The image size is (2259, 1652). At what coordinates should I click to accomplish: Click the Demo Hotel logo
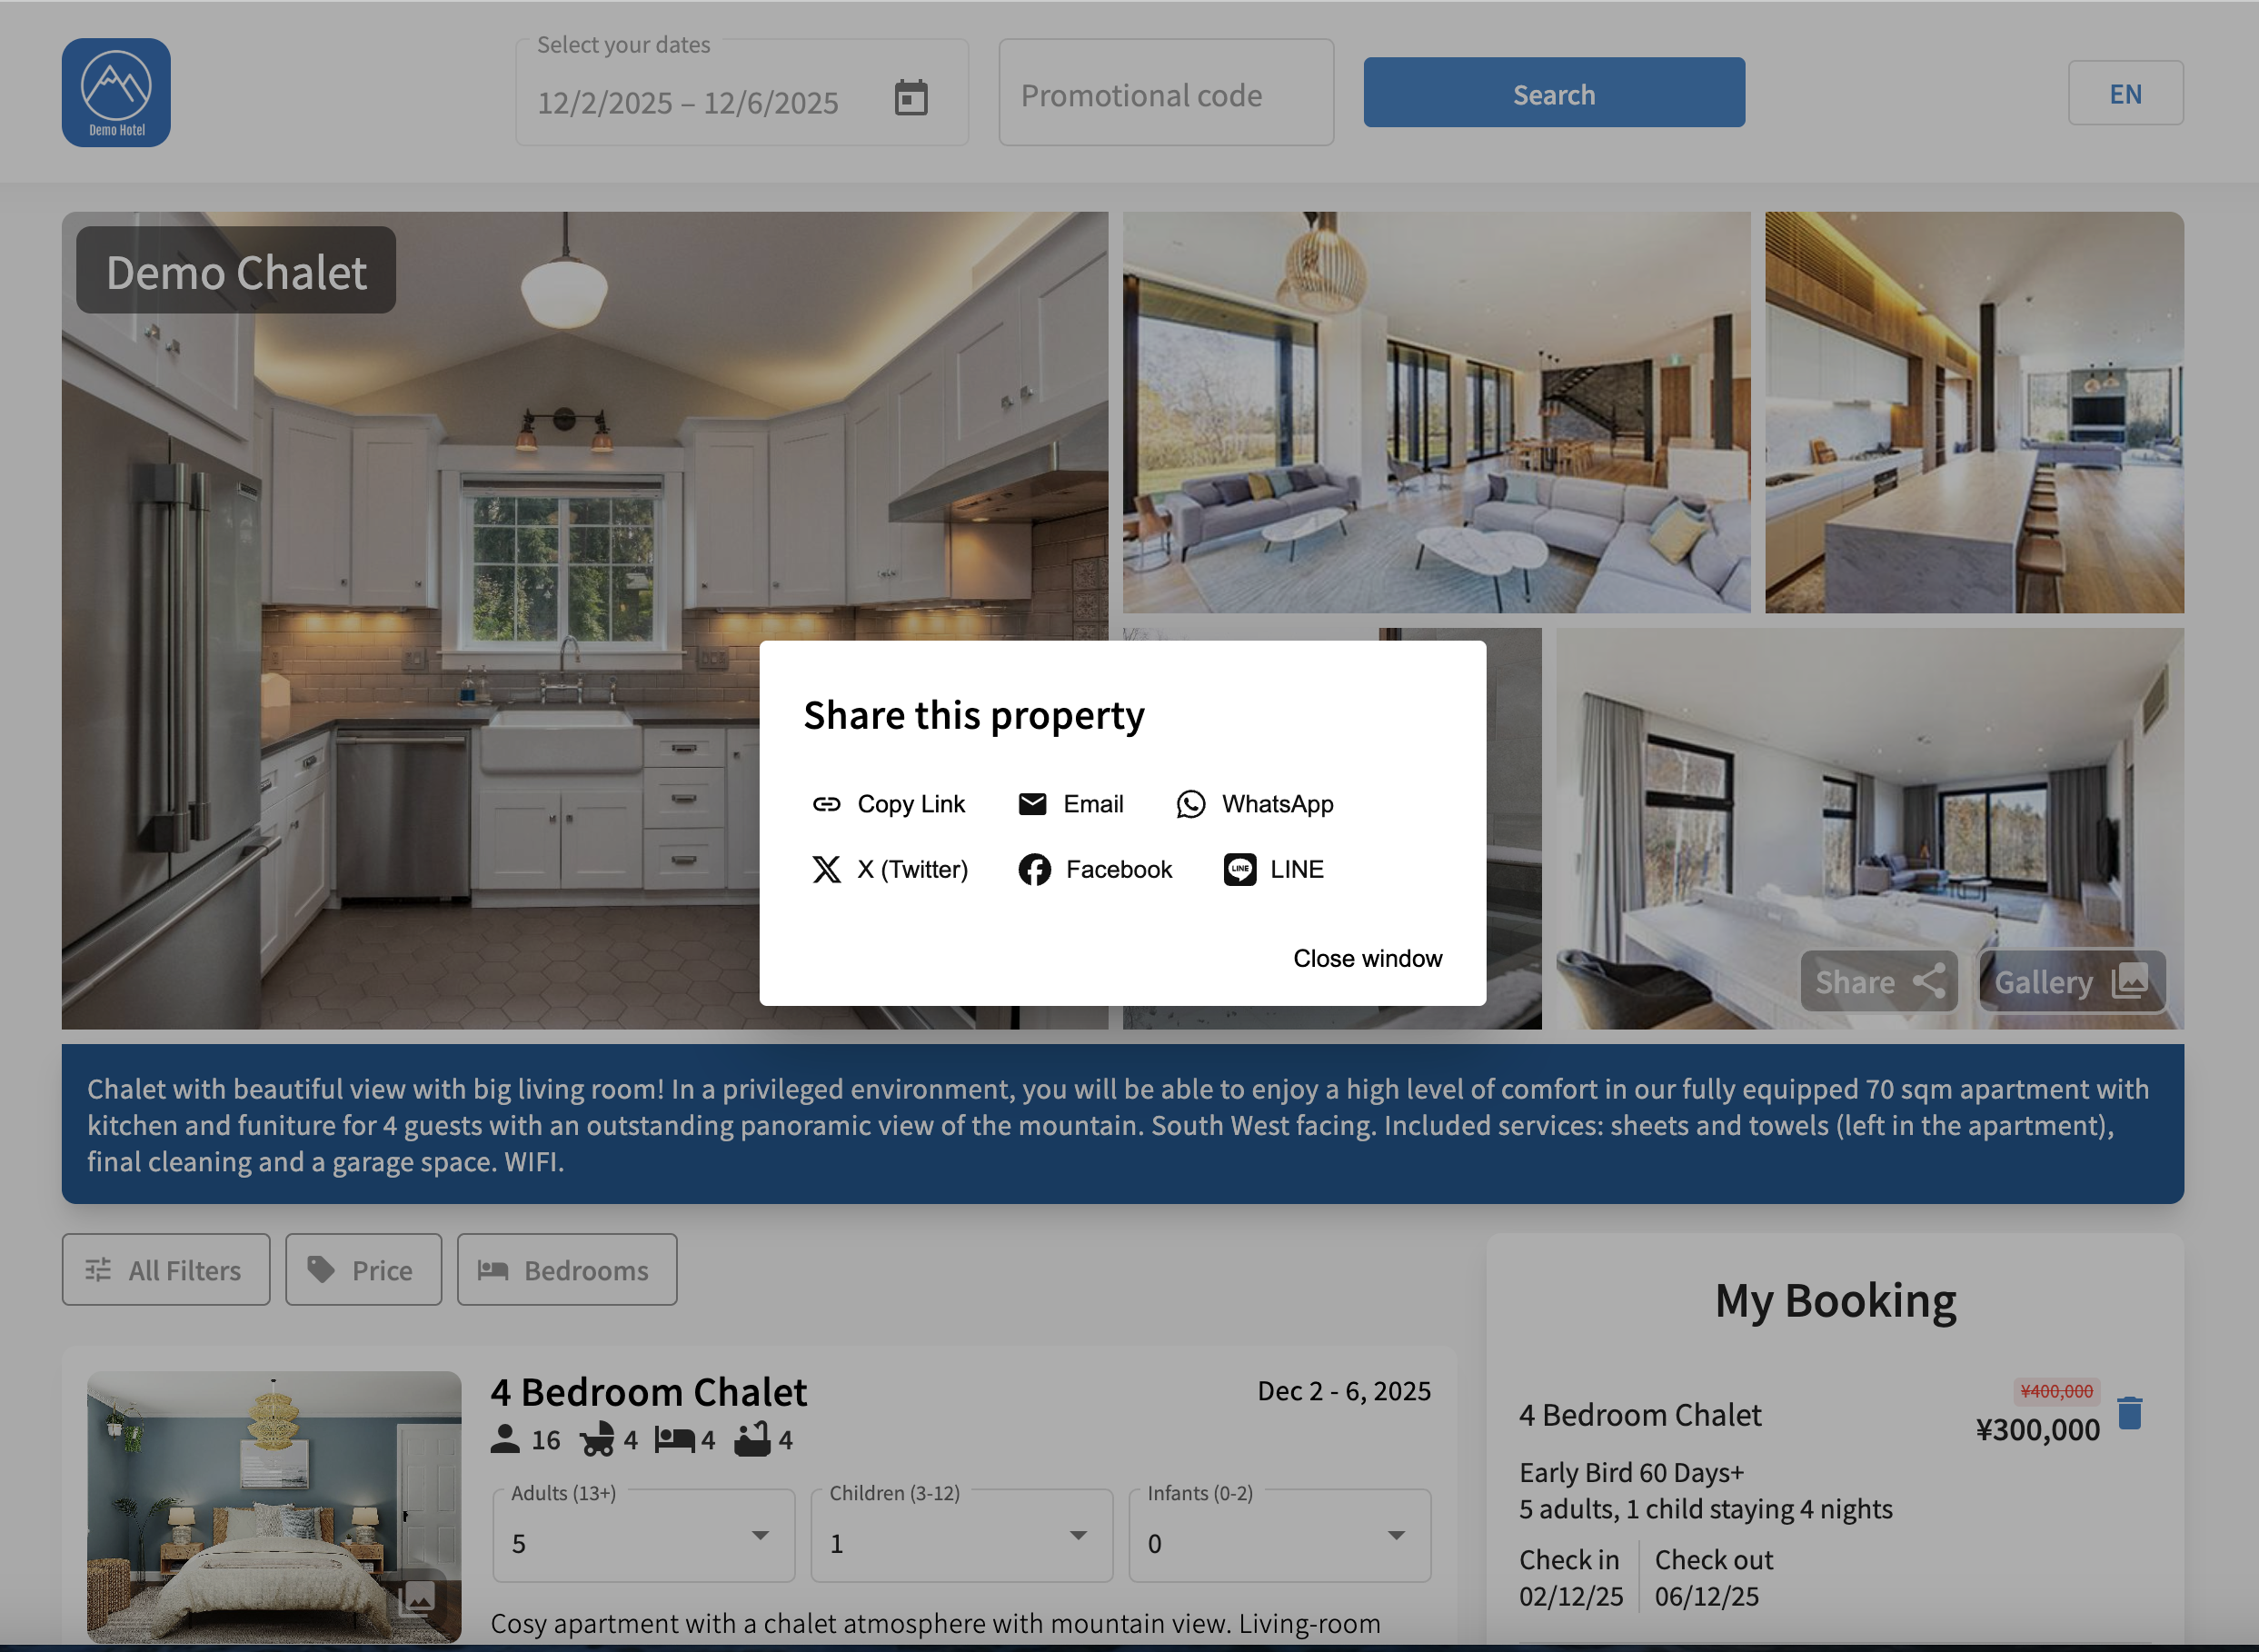coord(116,92)
